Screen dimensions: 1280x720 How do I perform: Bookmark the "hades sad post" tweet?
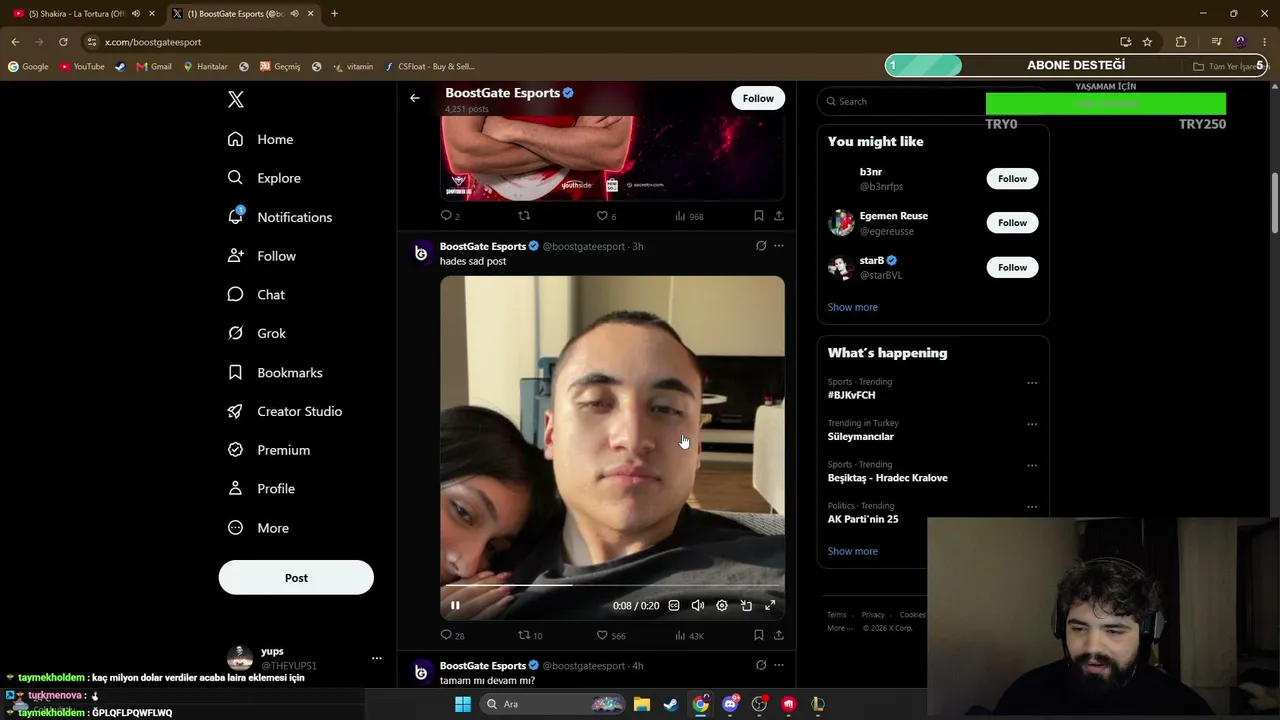tap(759, 635)
